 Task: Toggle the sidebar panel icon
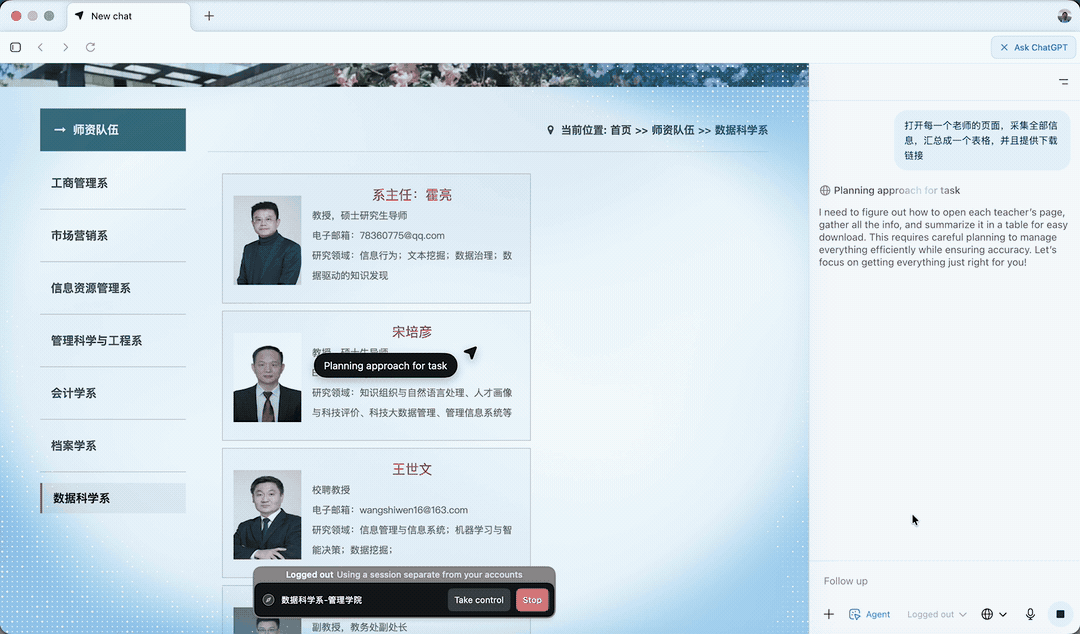click(15, 47)
